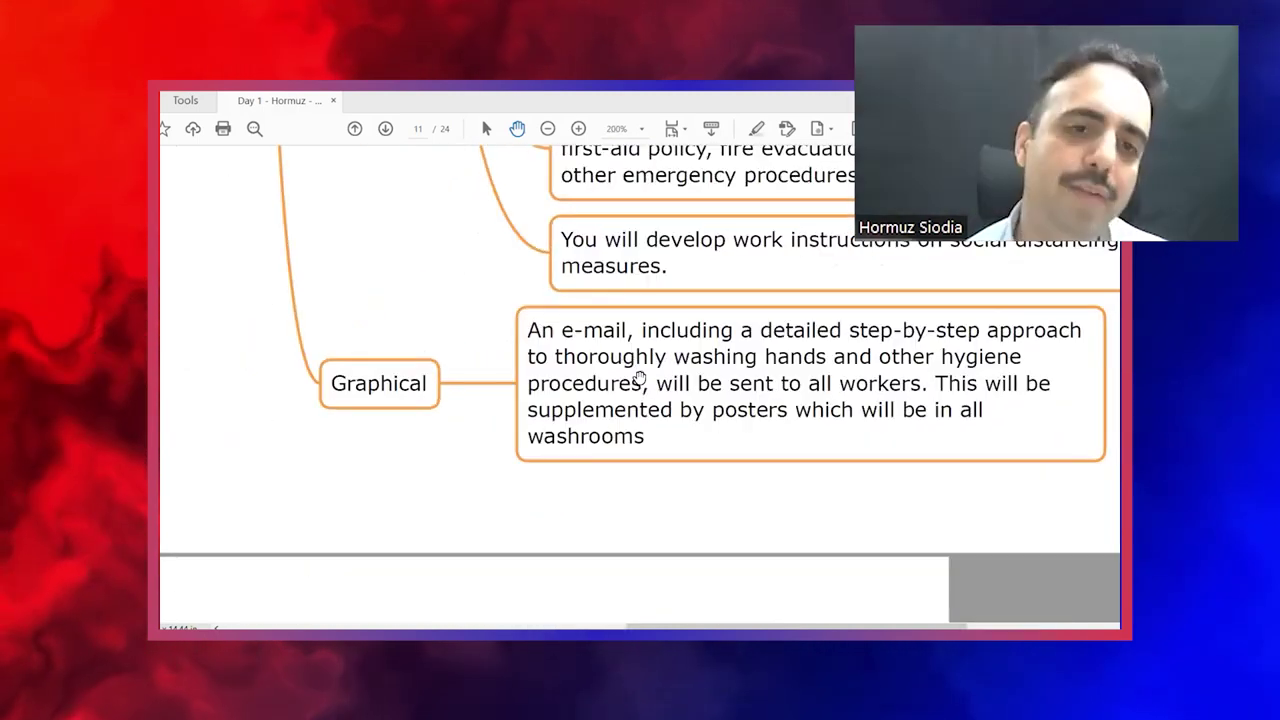Print the PDF document
This screenshot has height=720, width=1280.
tap(223, 129)
